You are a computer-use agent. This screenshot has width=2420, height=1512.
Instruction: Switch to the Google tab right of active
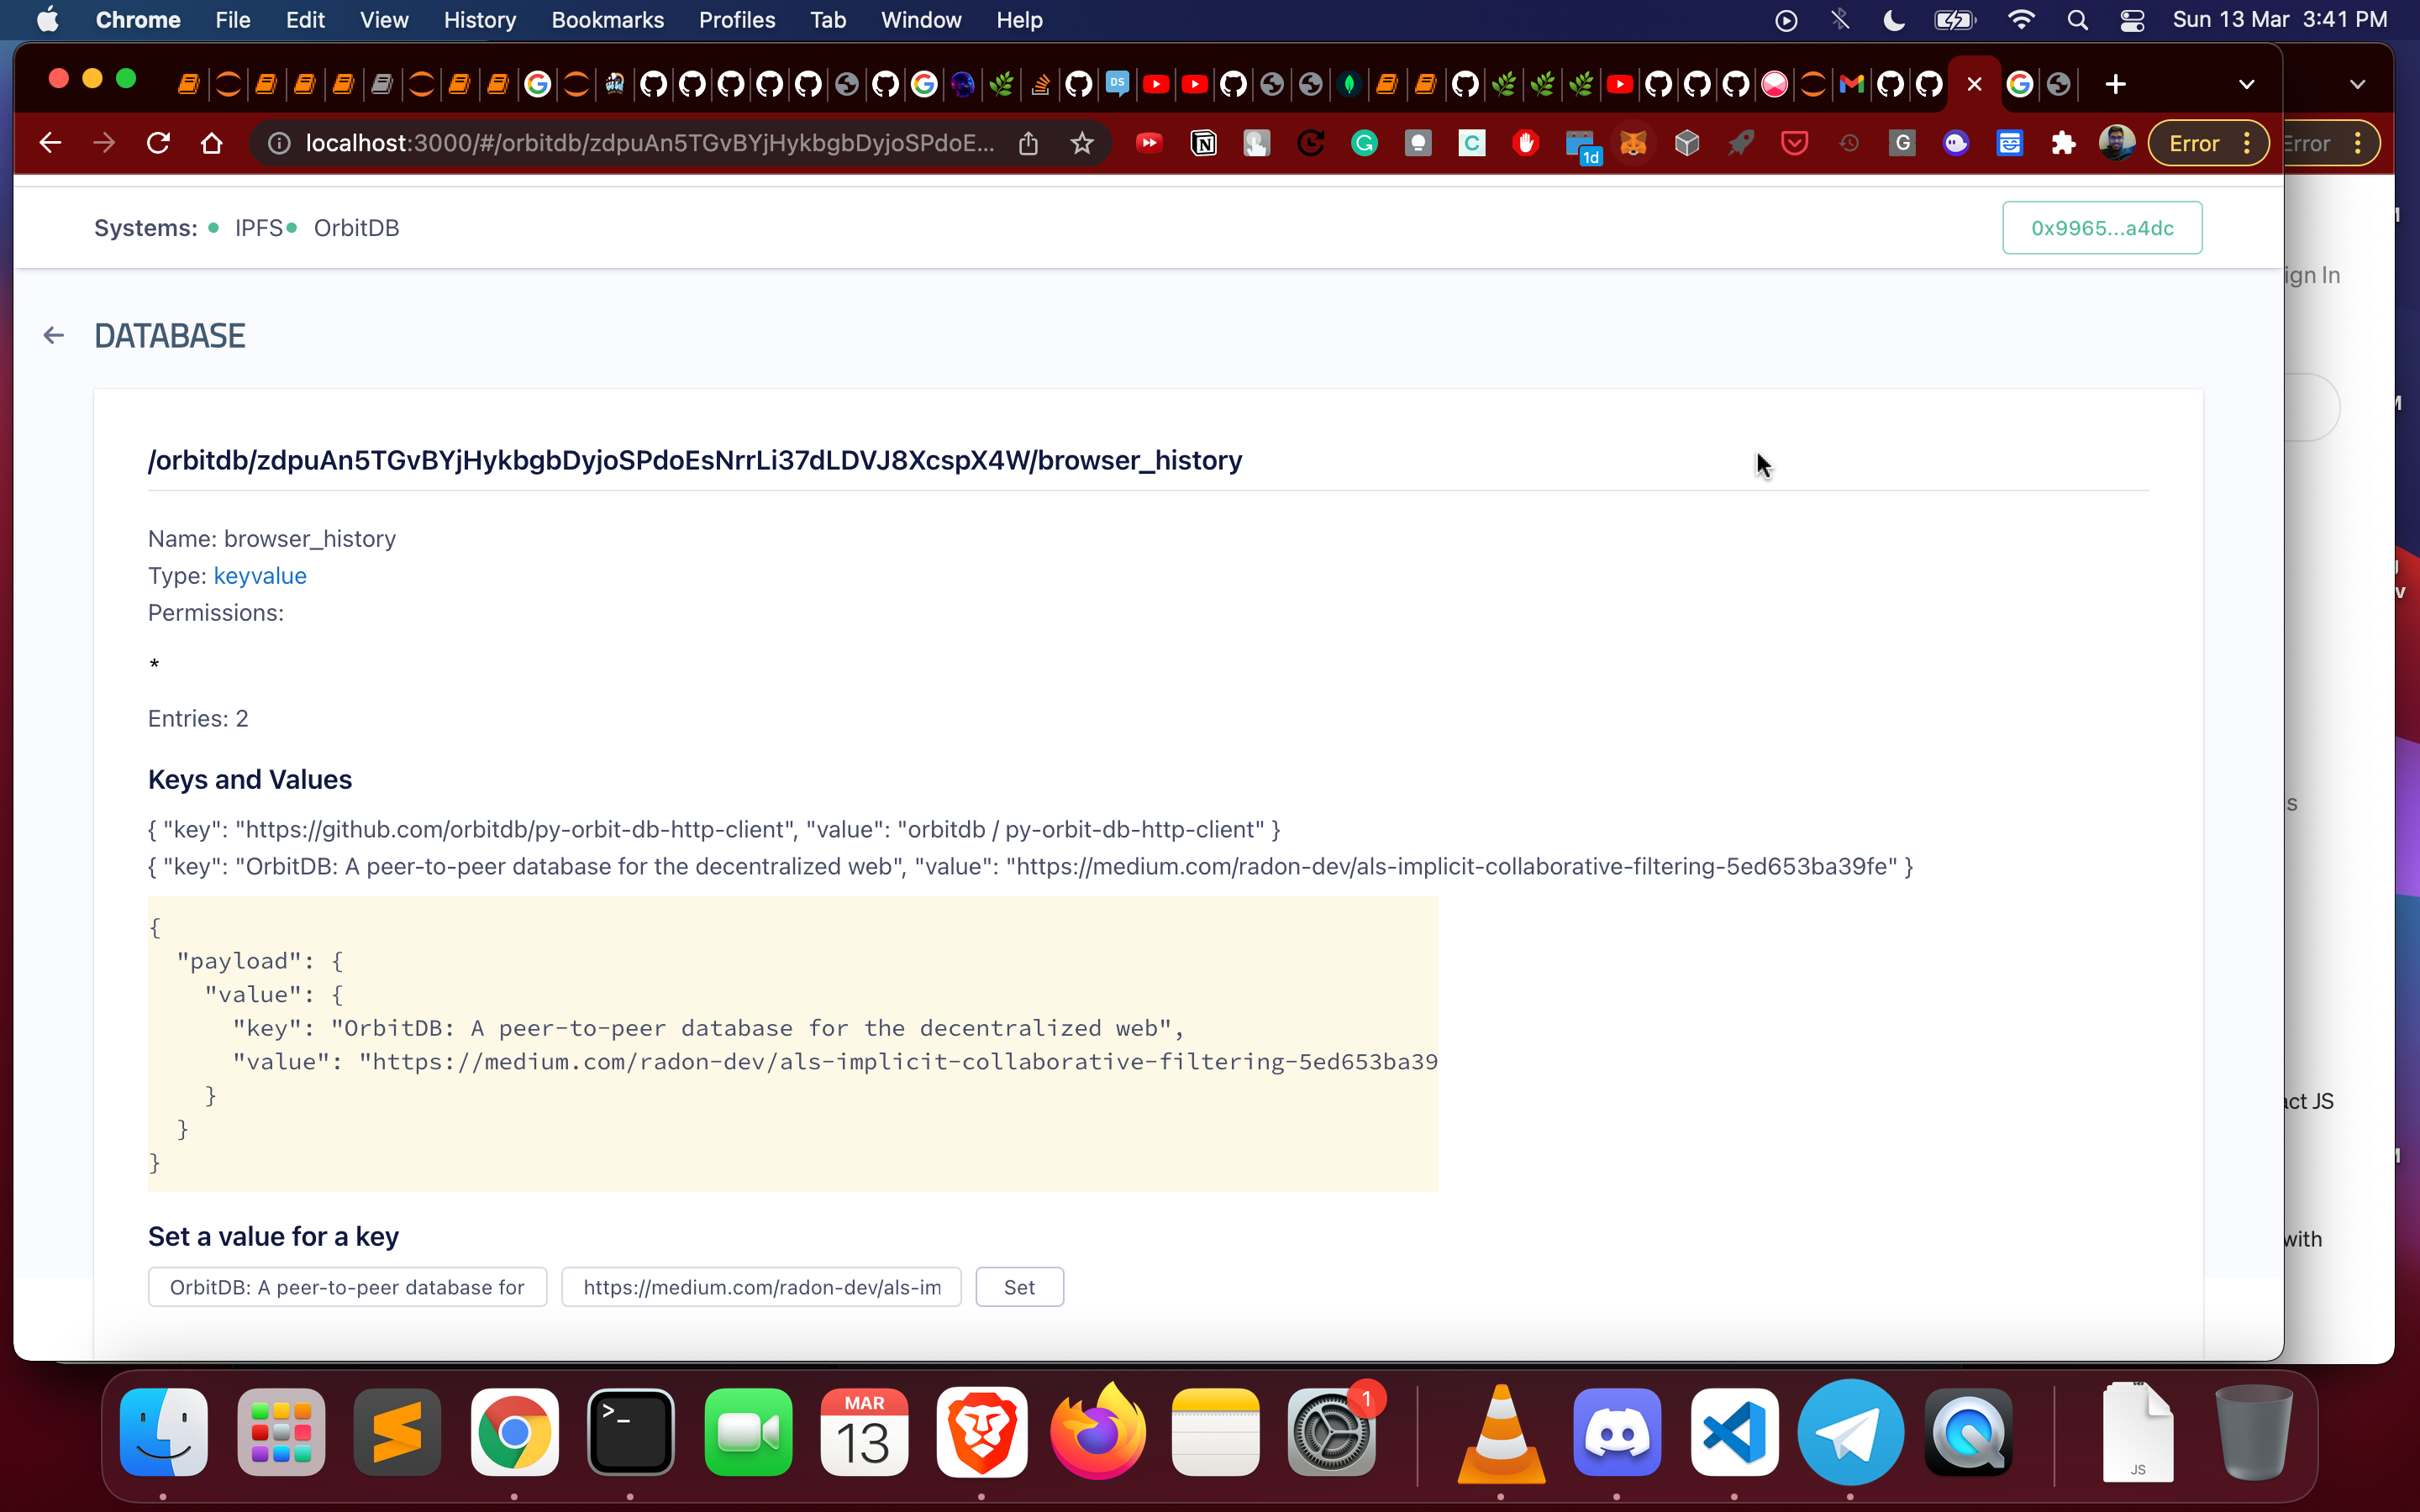click(x=2019, y=84)
